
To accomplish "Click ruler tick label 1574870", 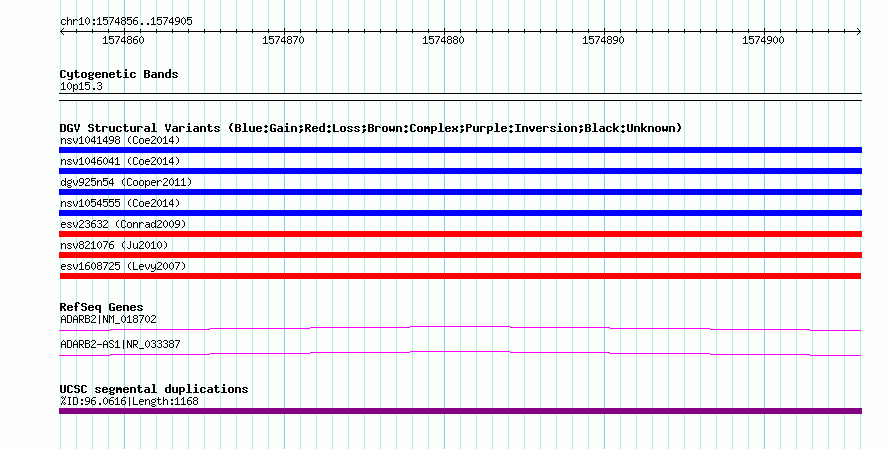I will 283,40.
